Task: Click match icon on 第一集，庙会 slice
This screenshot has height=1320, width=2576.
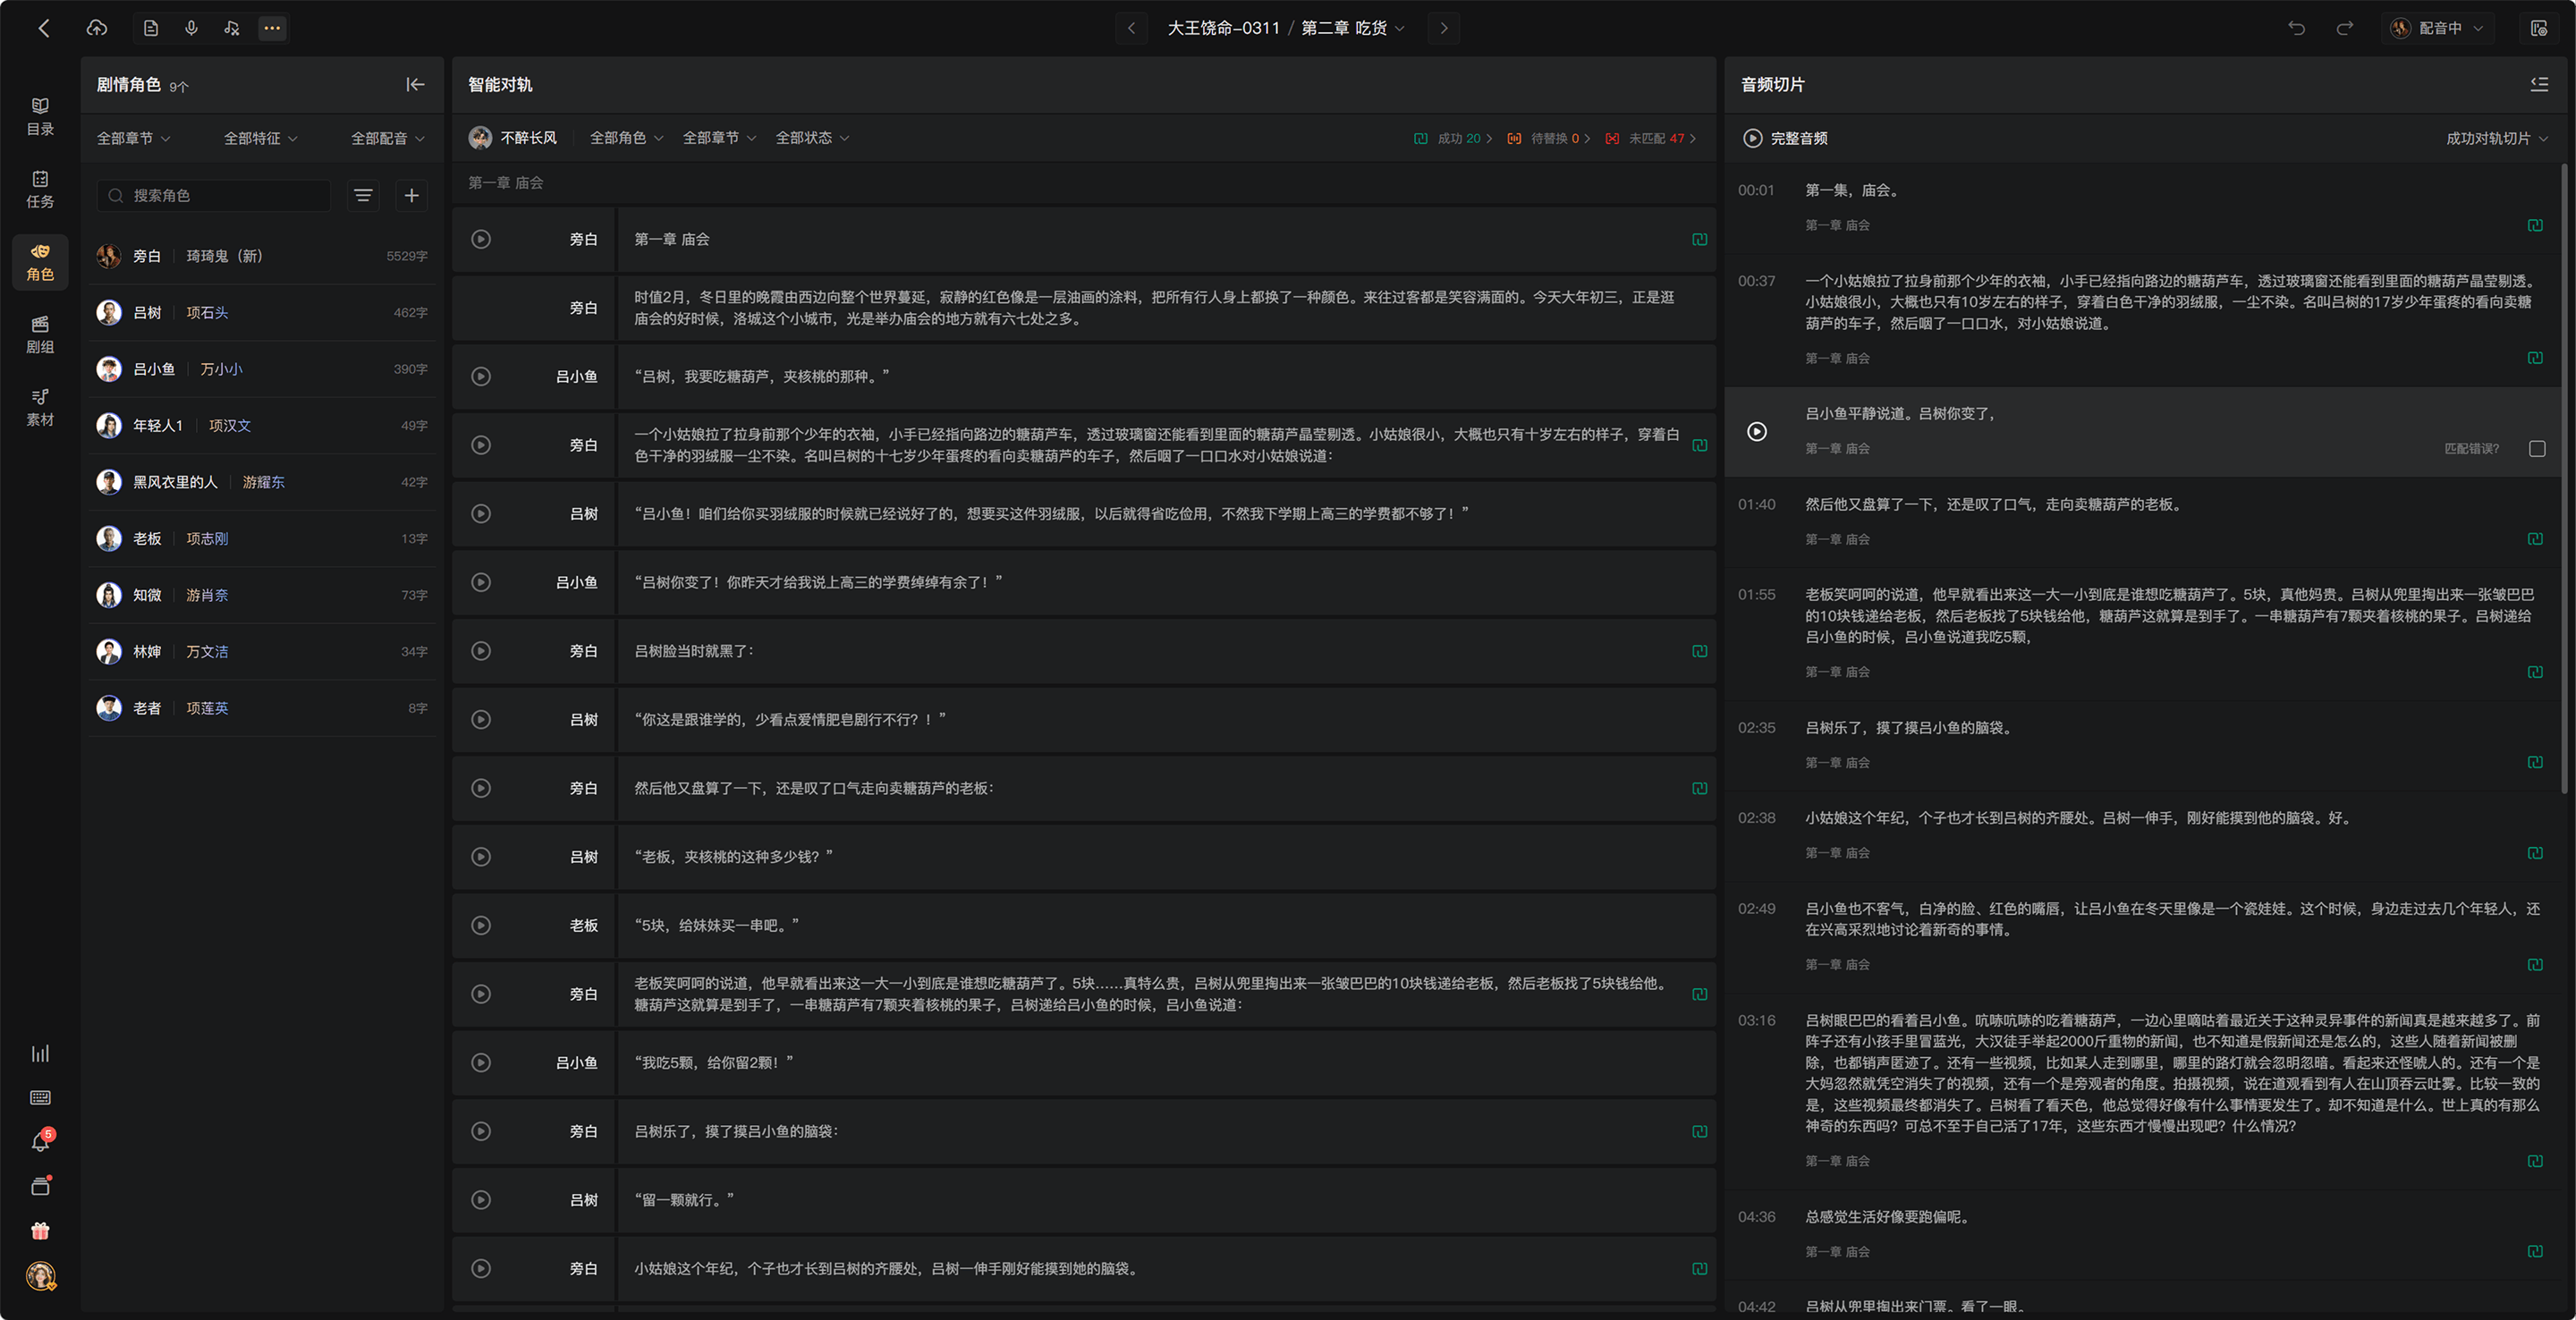Action: [x=2535, y=225]
